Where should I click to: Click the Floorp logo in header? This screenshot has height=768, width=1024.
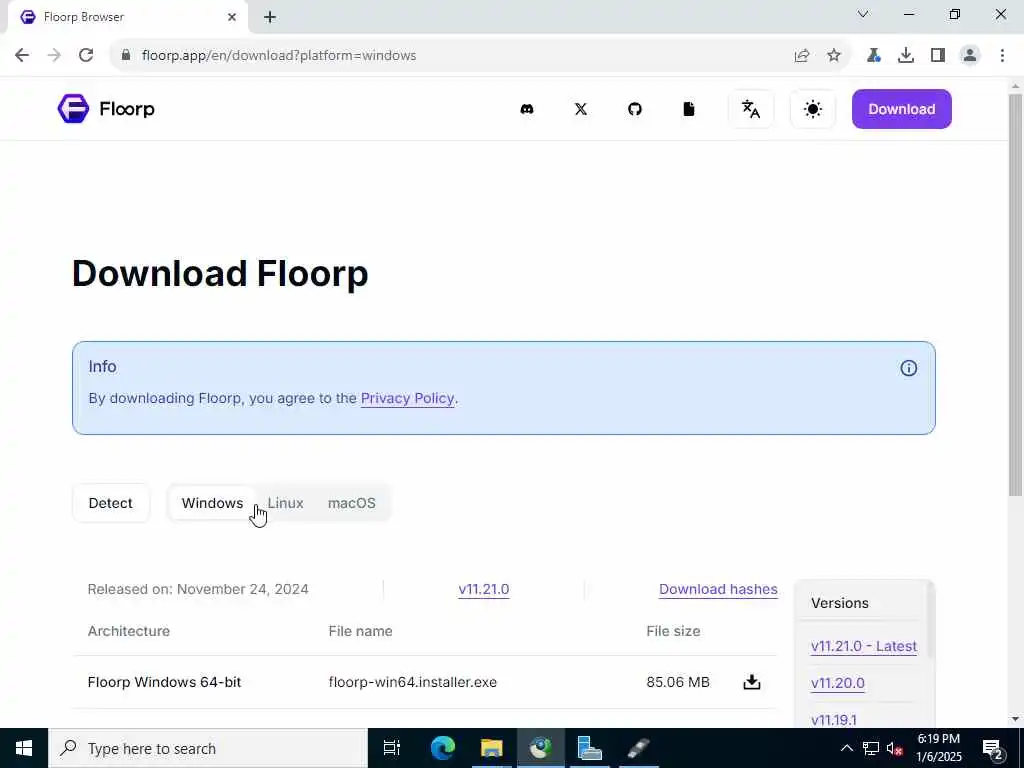(106, 108)
